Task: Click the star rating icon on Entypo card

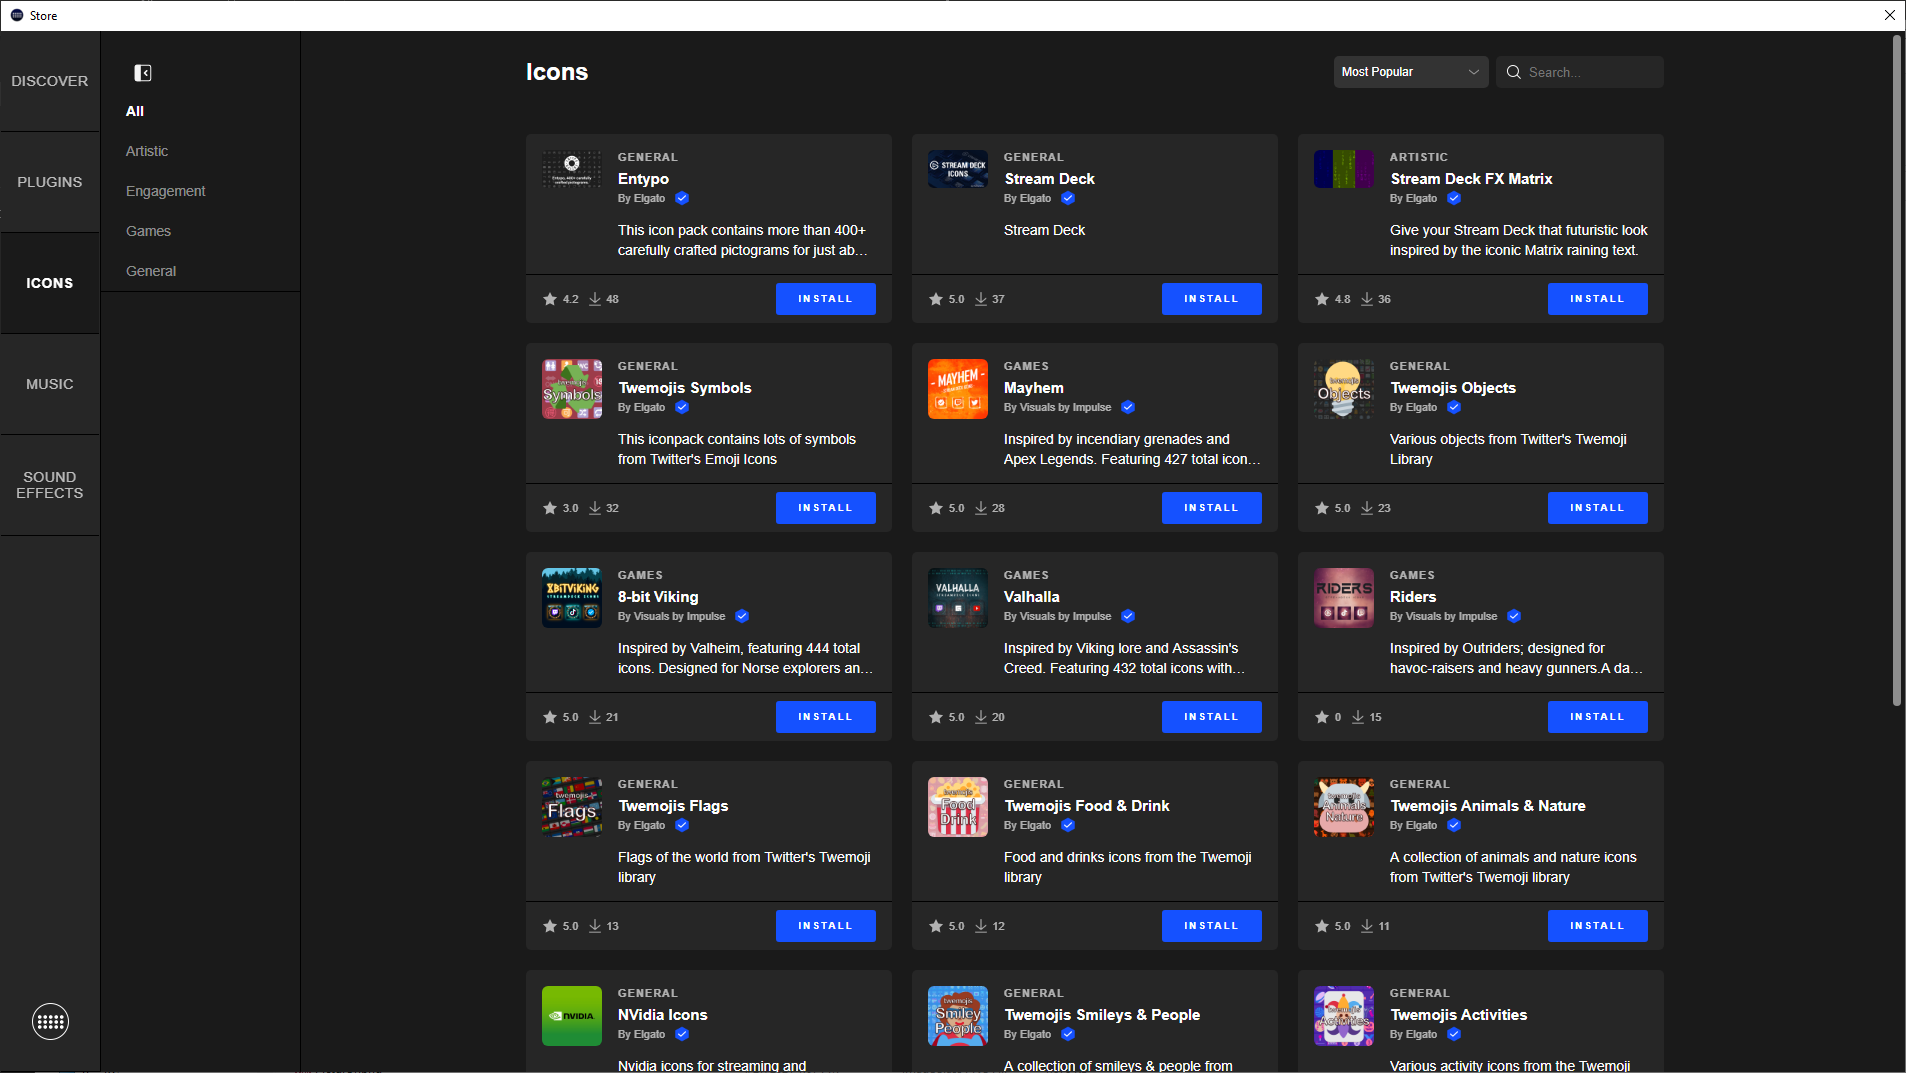Action: pyautogui.click(x=550, y=299)
